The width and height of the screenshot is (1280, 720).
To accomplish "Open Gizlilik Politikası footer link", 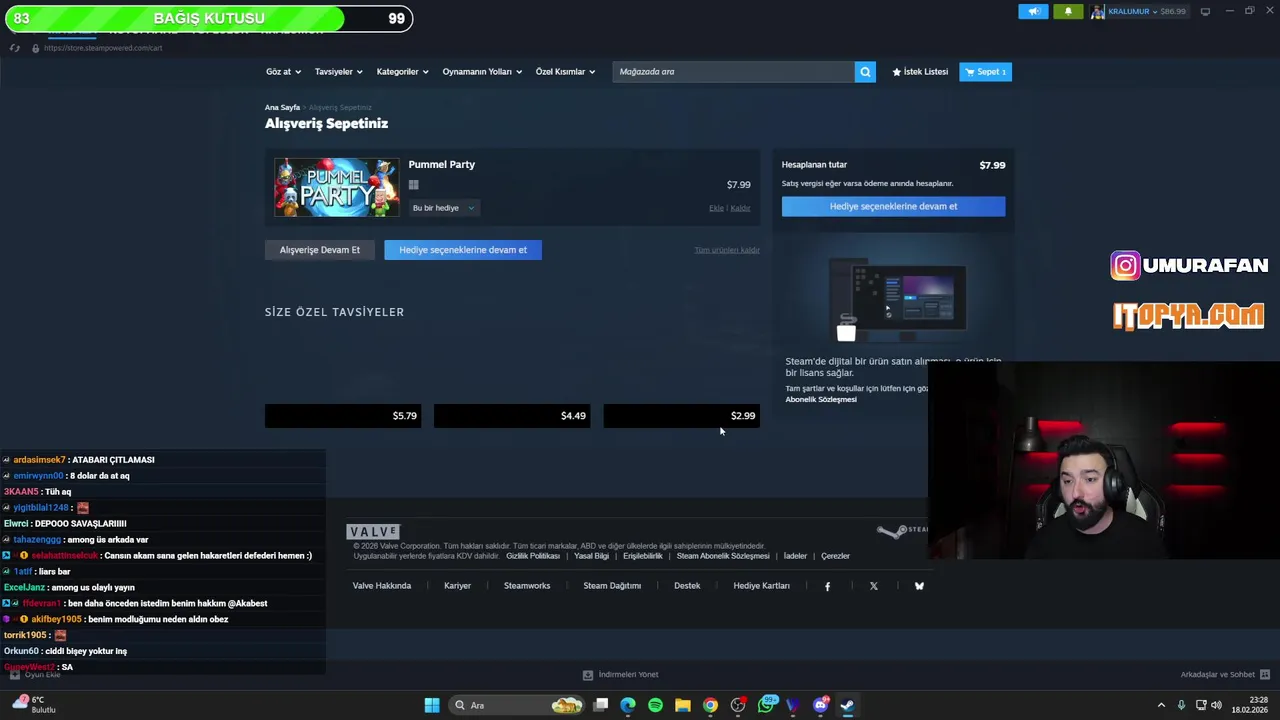I will 533,556.
